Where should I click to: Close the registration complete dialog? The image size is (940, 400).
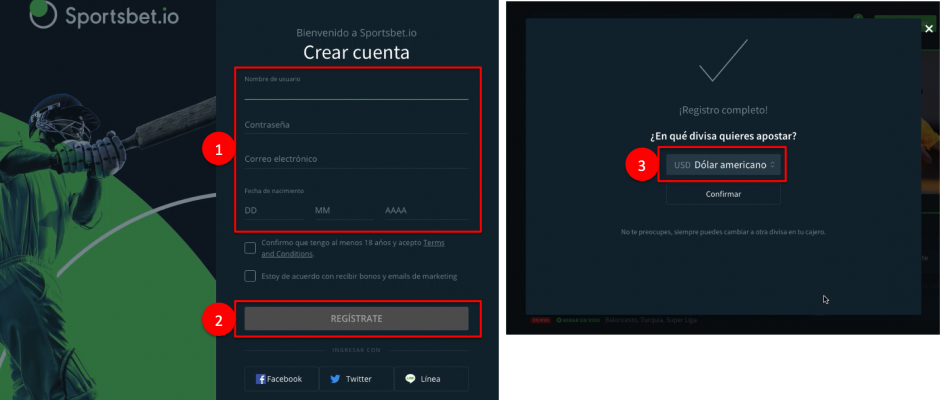click(x=929, y=28)
